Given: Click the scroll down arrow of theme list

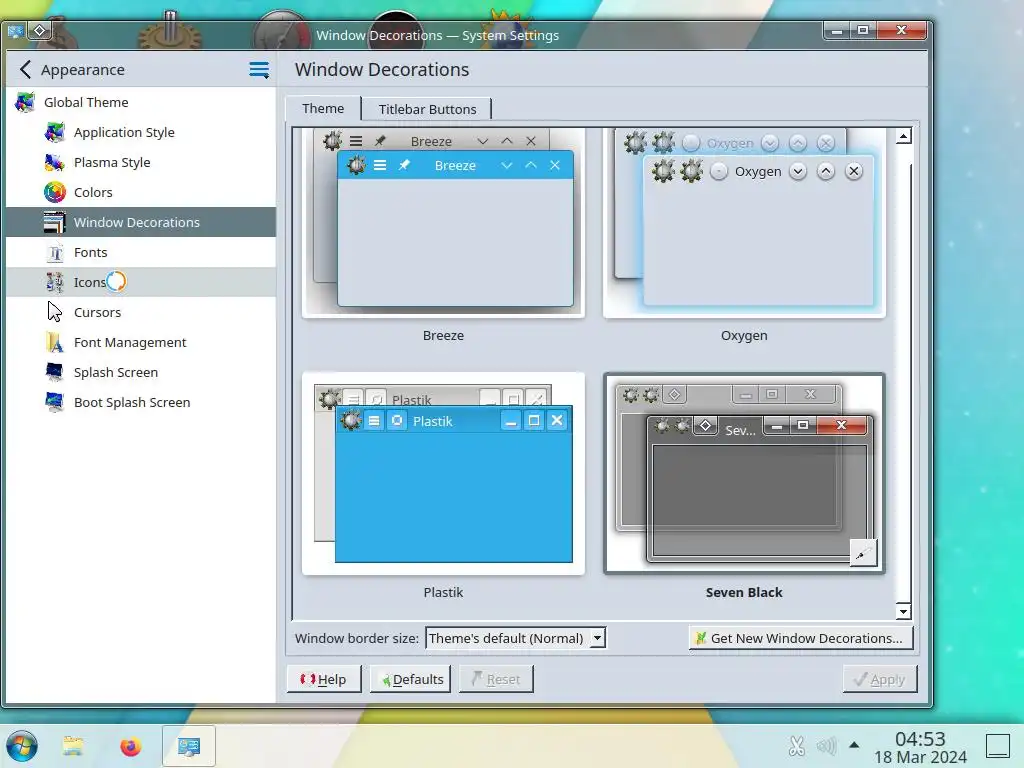Looking at the screenshot, I should click(903, 611).
